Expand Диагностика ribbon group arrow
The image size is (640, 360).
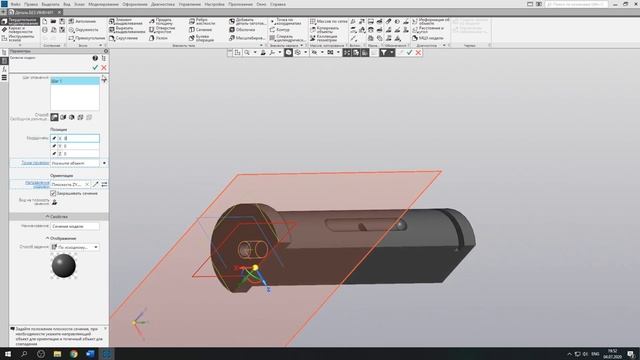444,46
